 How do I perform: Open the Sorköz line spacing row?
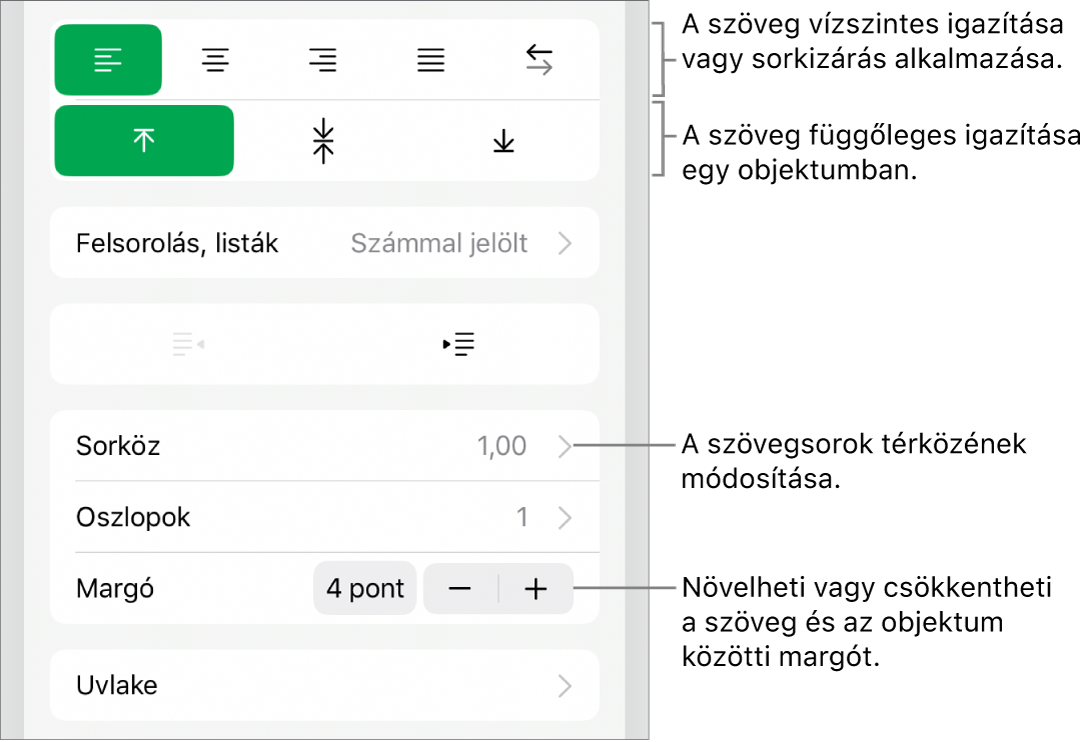coord(324,445)
